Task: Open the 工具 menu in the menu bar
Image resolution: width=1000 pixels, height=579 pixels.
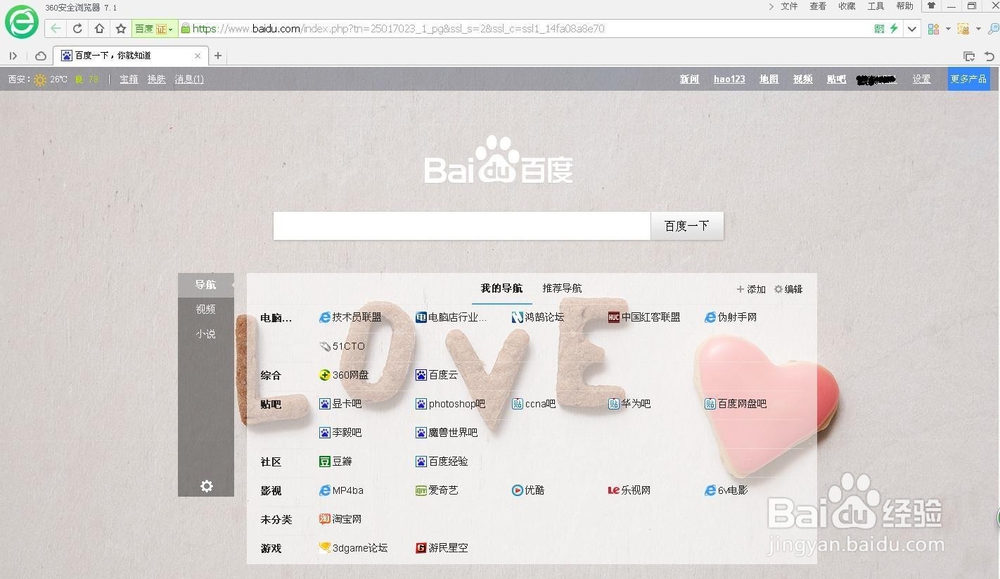Action: pos(876,6)
